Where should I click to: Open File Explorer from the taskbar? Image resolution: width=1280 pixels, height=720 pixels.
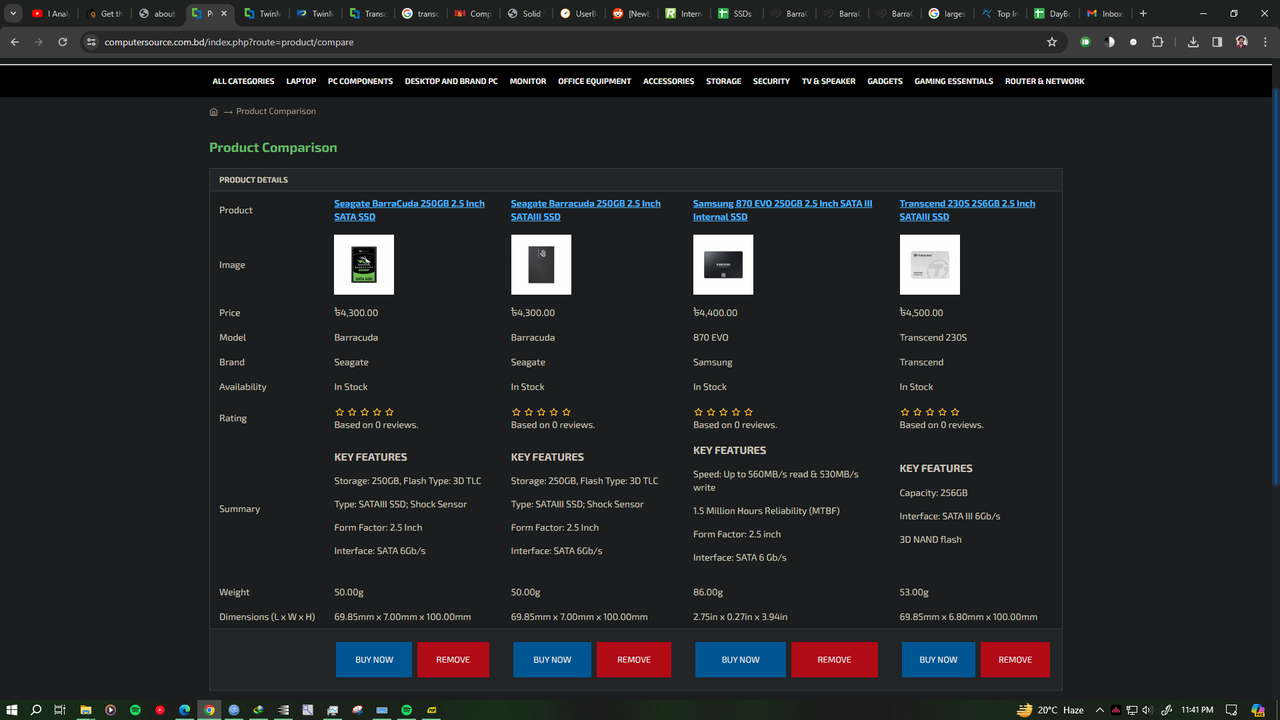point(86,710)
